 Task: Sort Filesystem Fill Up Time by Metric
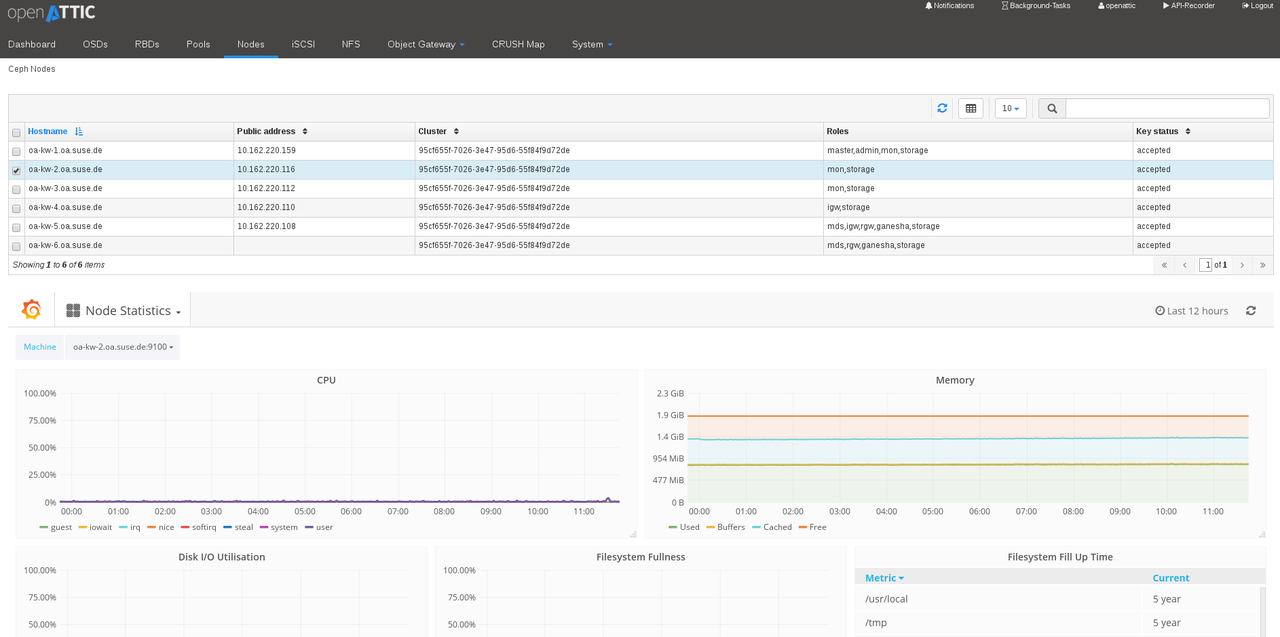click(x=884, y=578)
